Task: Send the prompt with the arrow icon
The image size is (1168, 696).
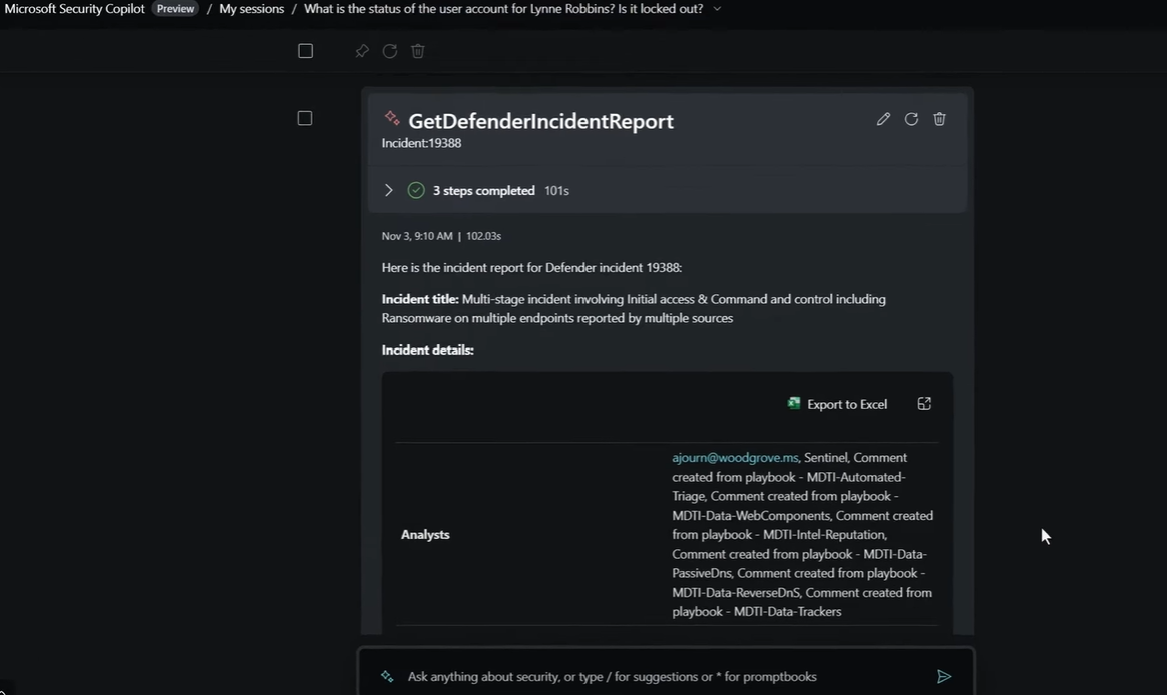Action: point(943,677)
